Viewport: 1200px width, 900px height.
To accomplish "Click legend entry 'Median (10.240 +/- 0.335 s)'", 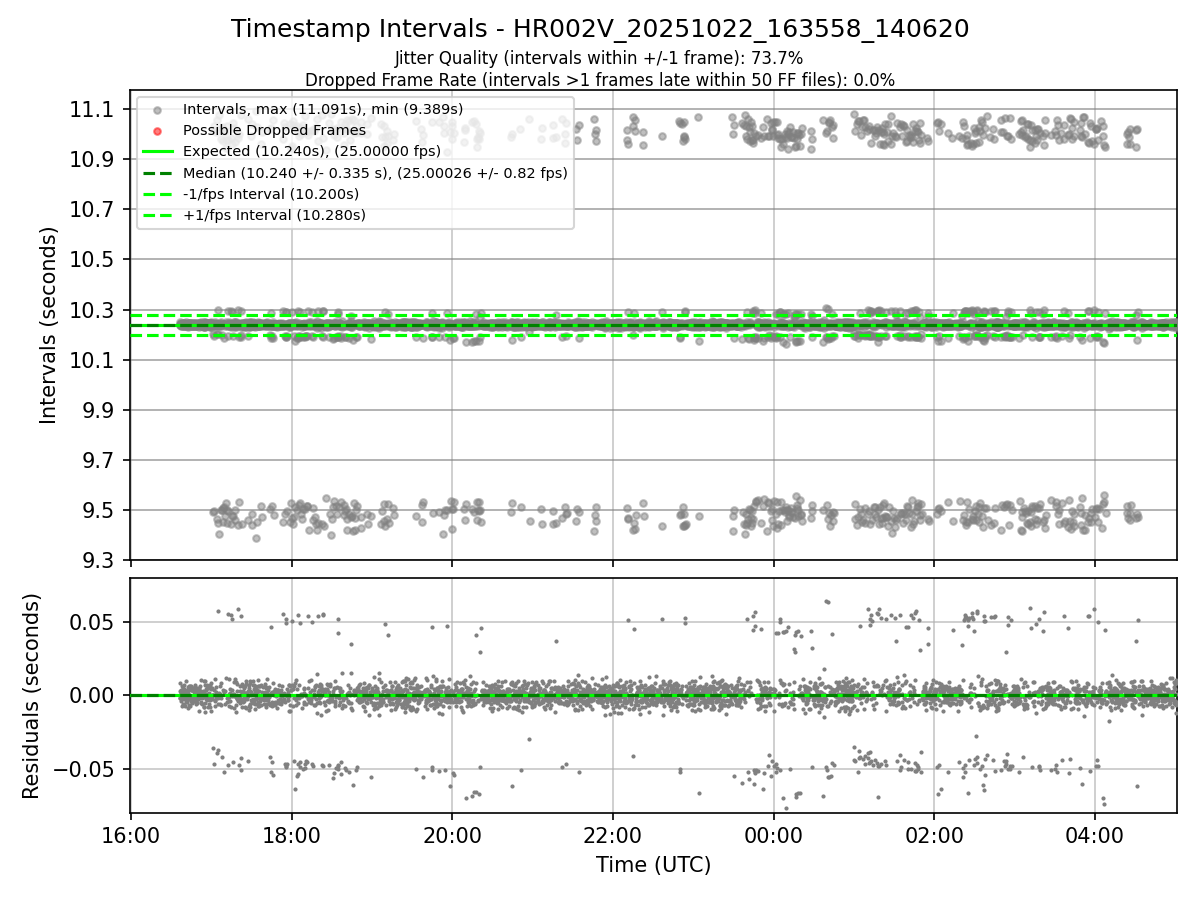I will [375, 173].
